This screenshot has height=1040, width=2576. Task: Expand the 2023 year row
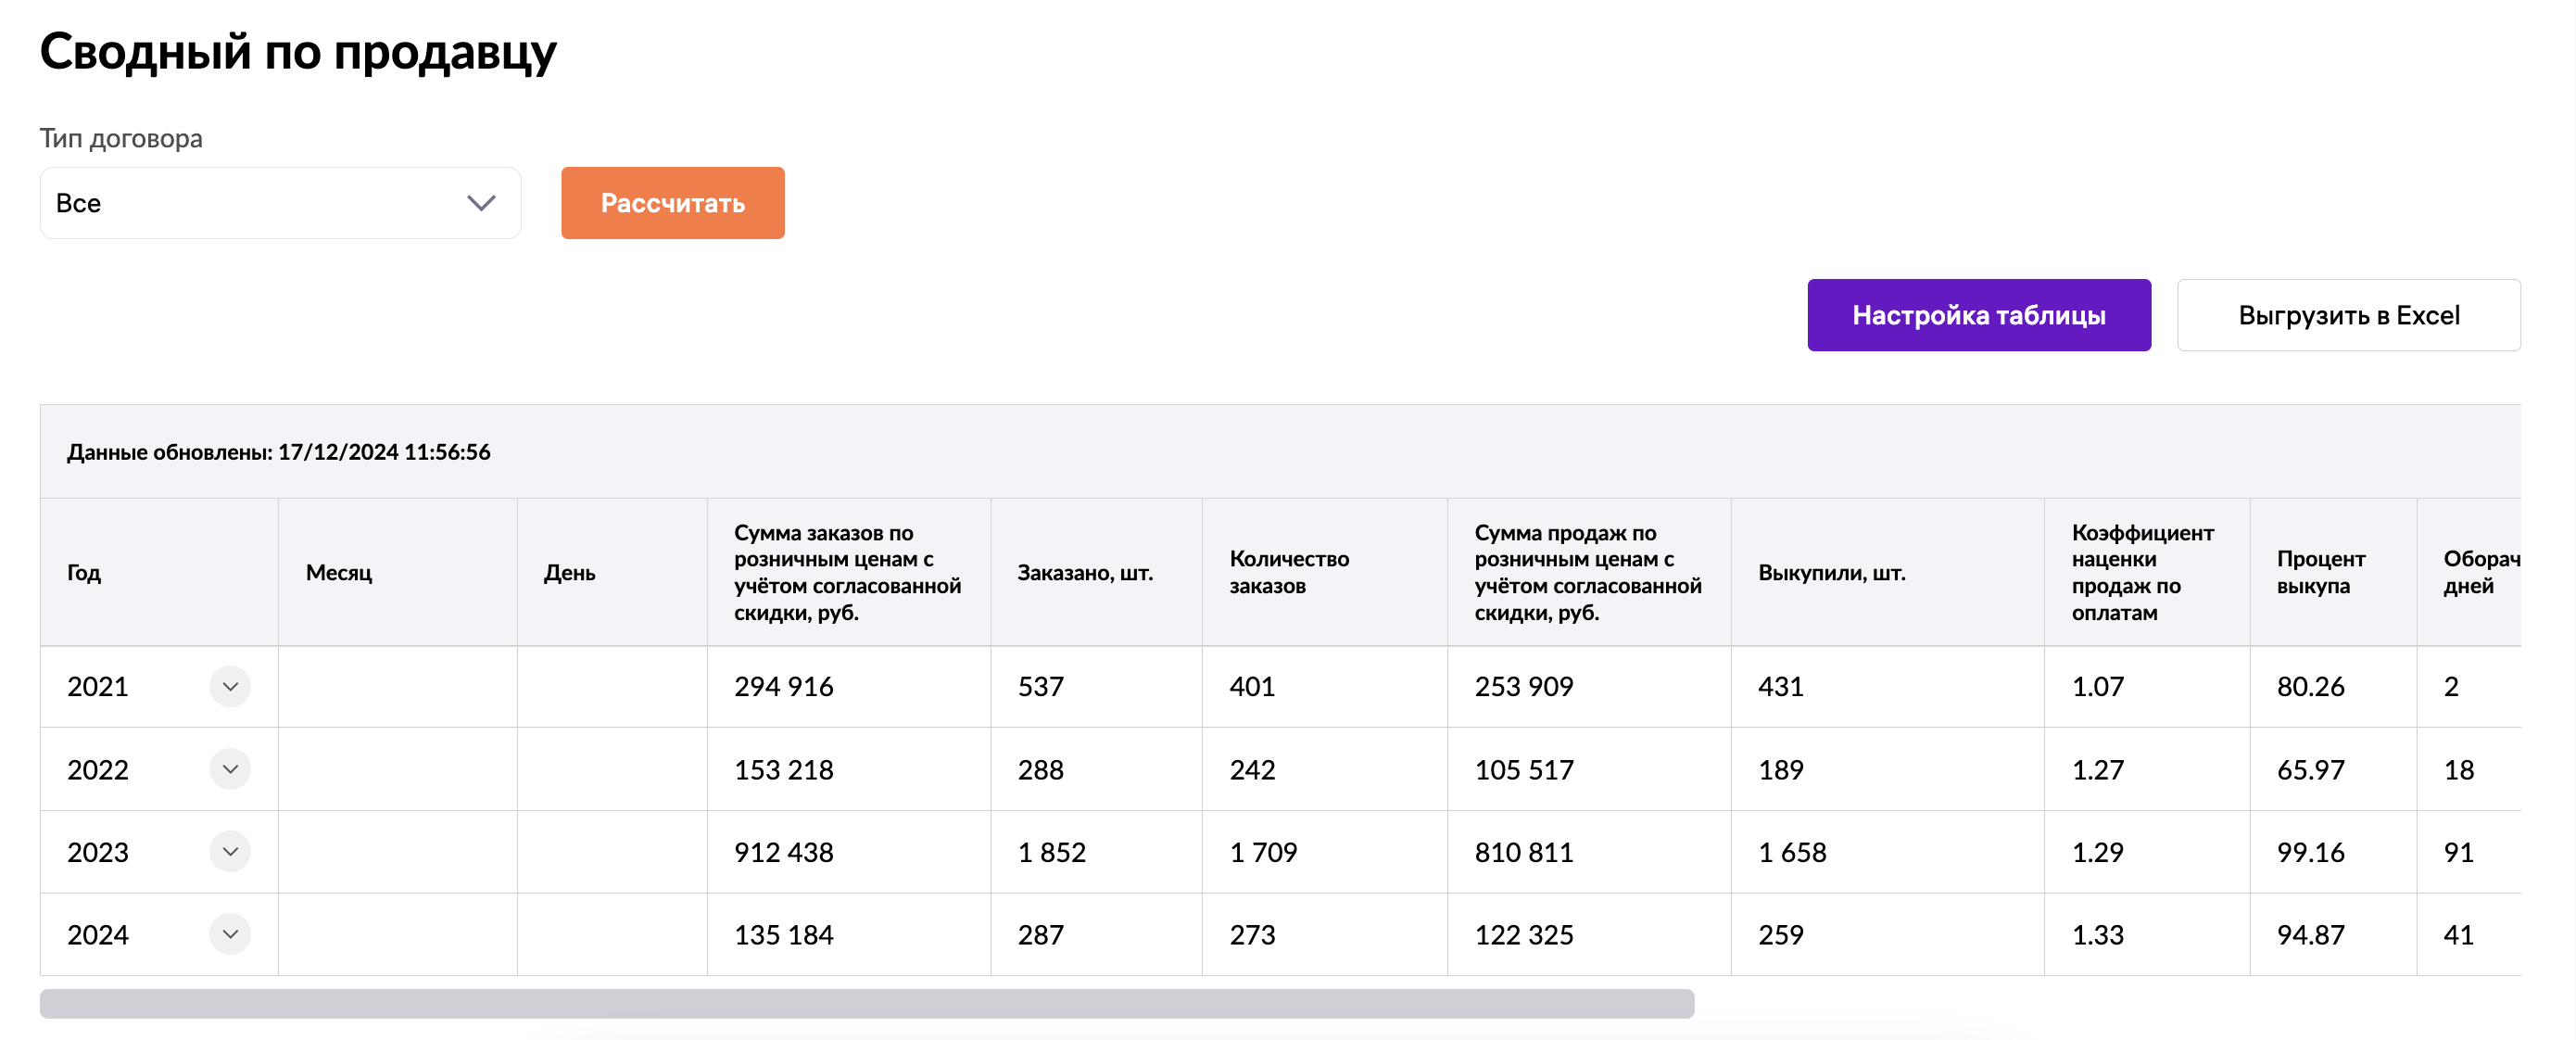tap(230, 852)
